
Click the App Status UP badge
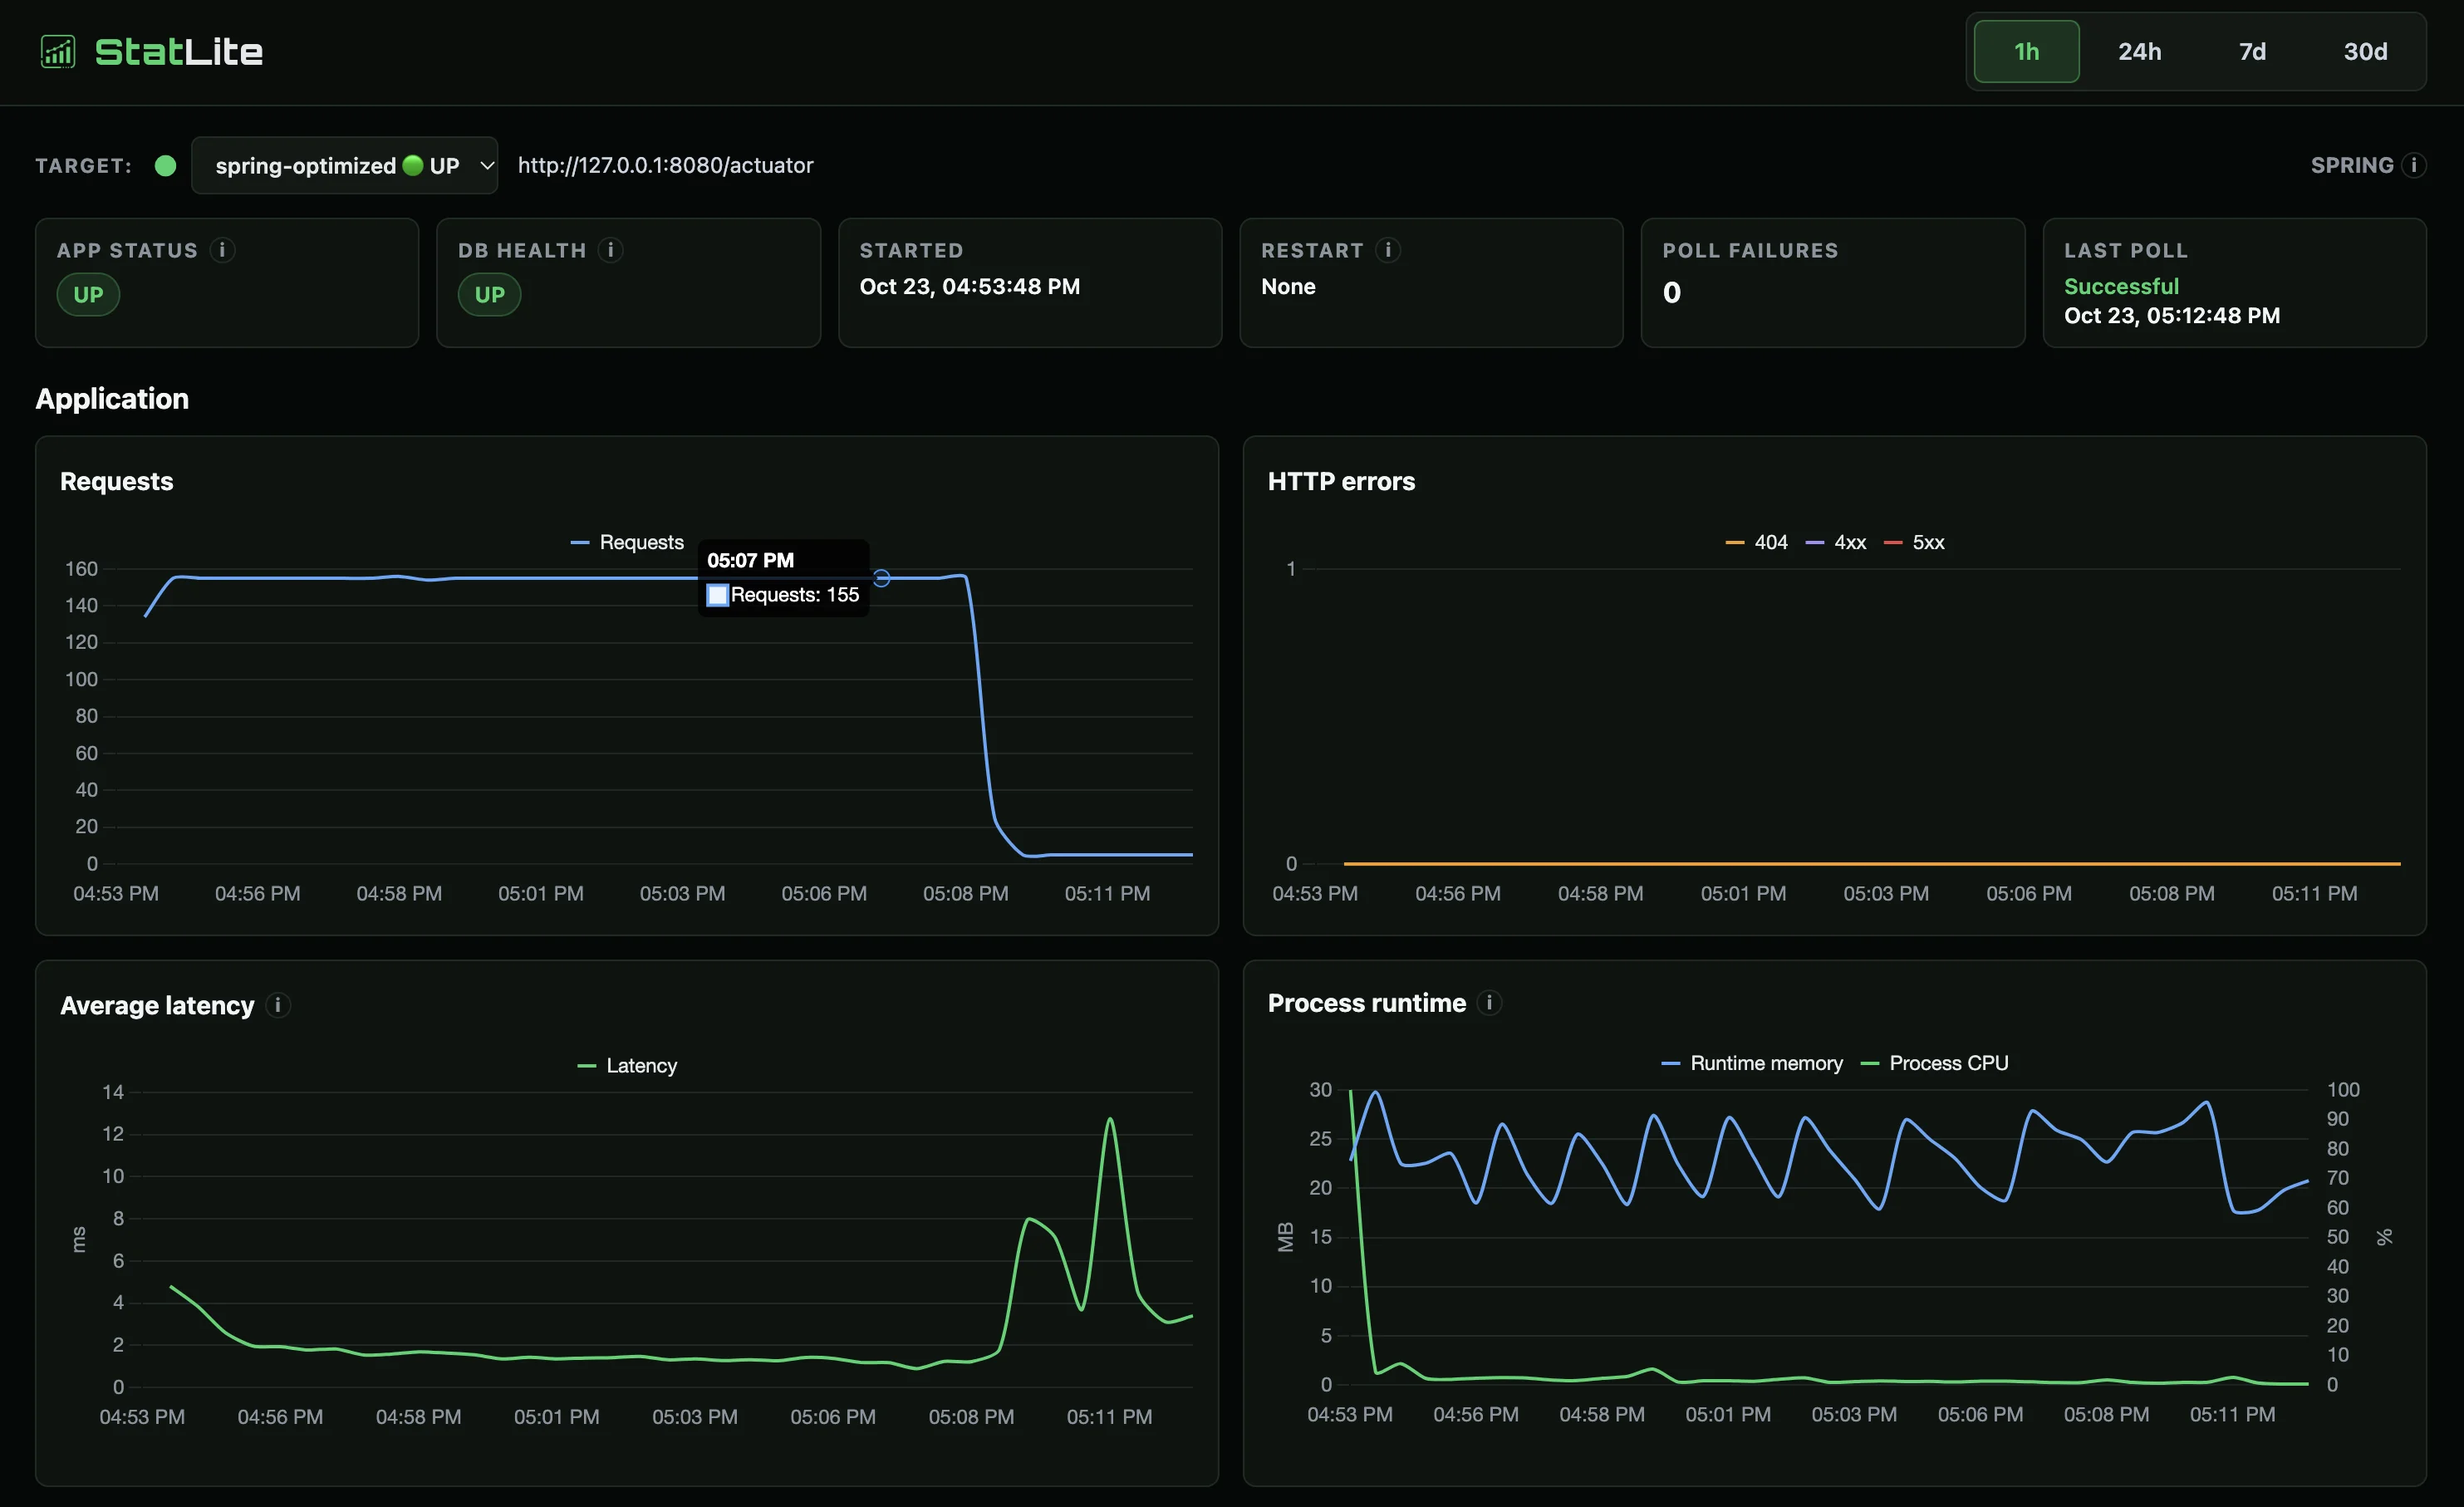tap(88, 295)
